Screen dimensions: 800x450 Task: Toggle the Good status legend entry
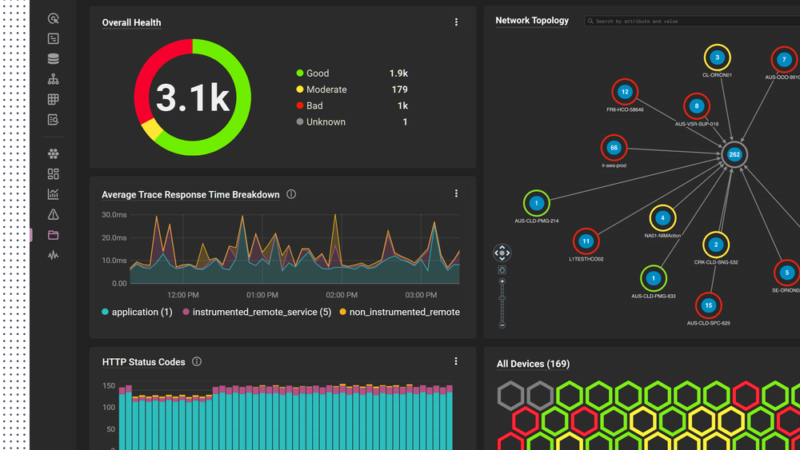(317, 73)
